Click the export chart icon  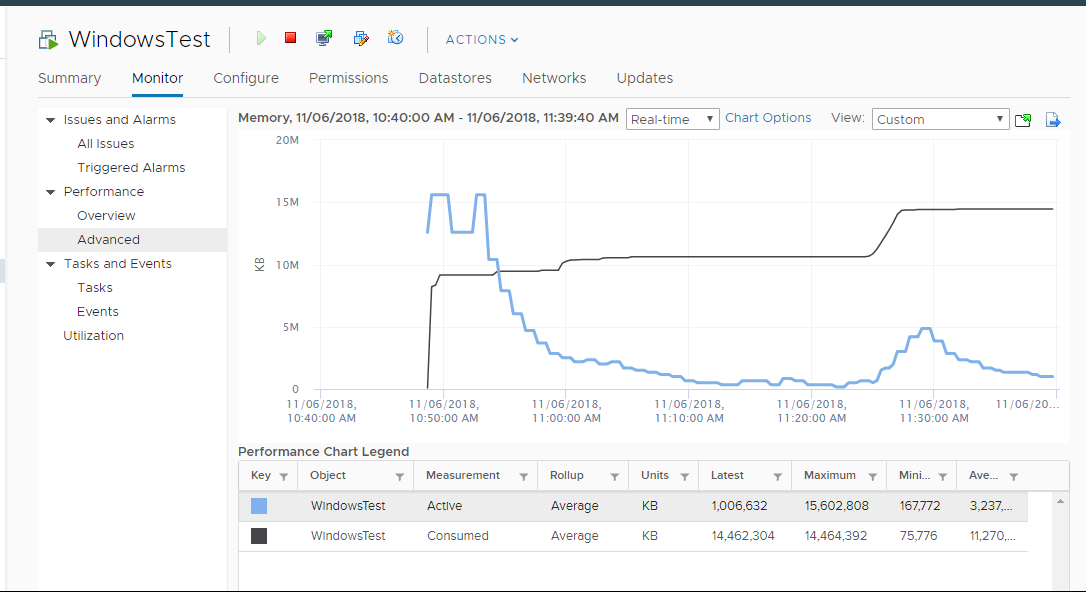[1053, 120]
